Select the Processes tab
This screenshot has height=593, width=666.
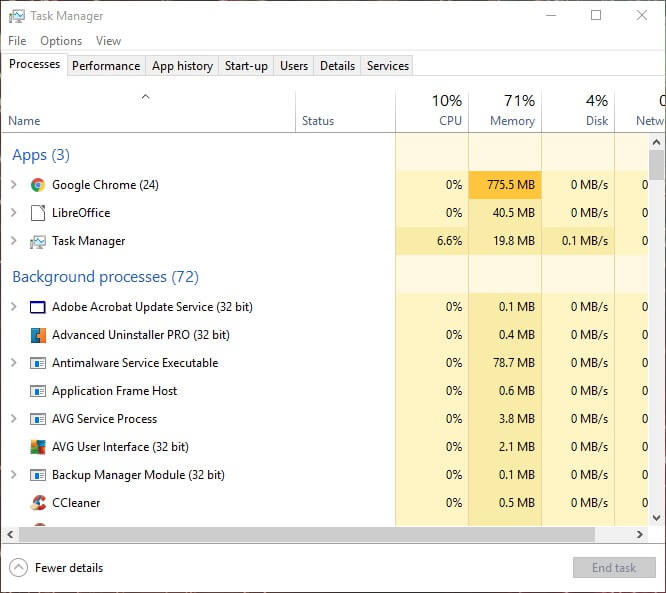point(34,65)
